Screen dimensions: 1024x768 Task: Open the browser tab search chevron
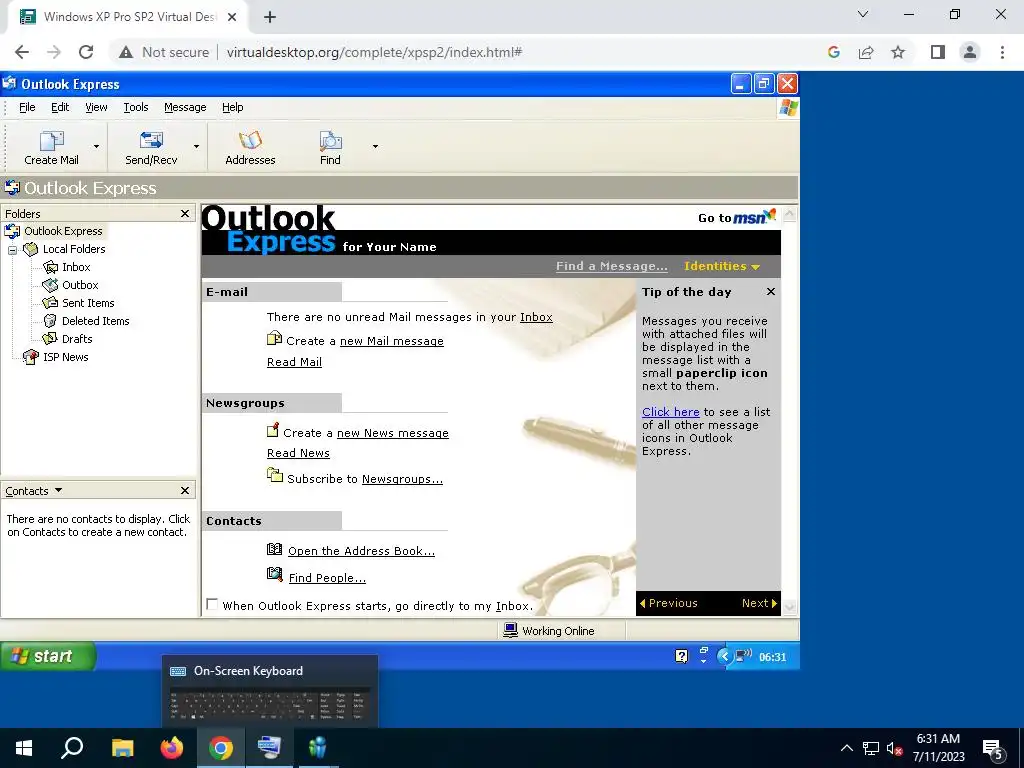pyautogui.click(x=863, y=14)
